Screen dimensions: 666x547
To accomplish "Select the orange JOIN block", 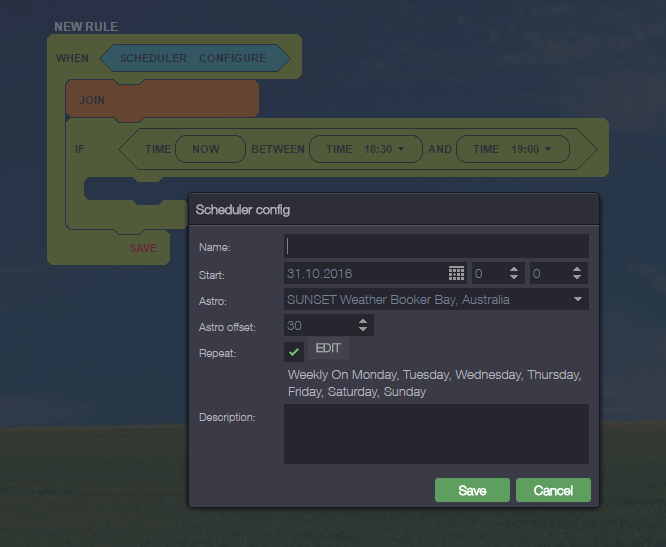I will [x=162, y=100].
